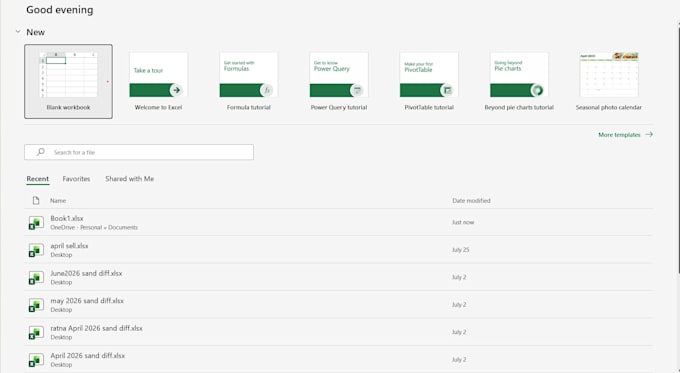The image size is (680, 373).
Task: Switch to the Favorites tab
Action: coord(76,179)
